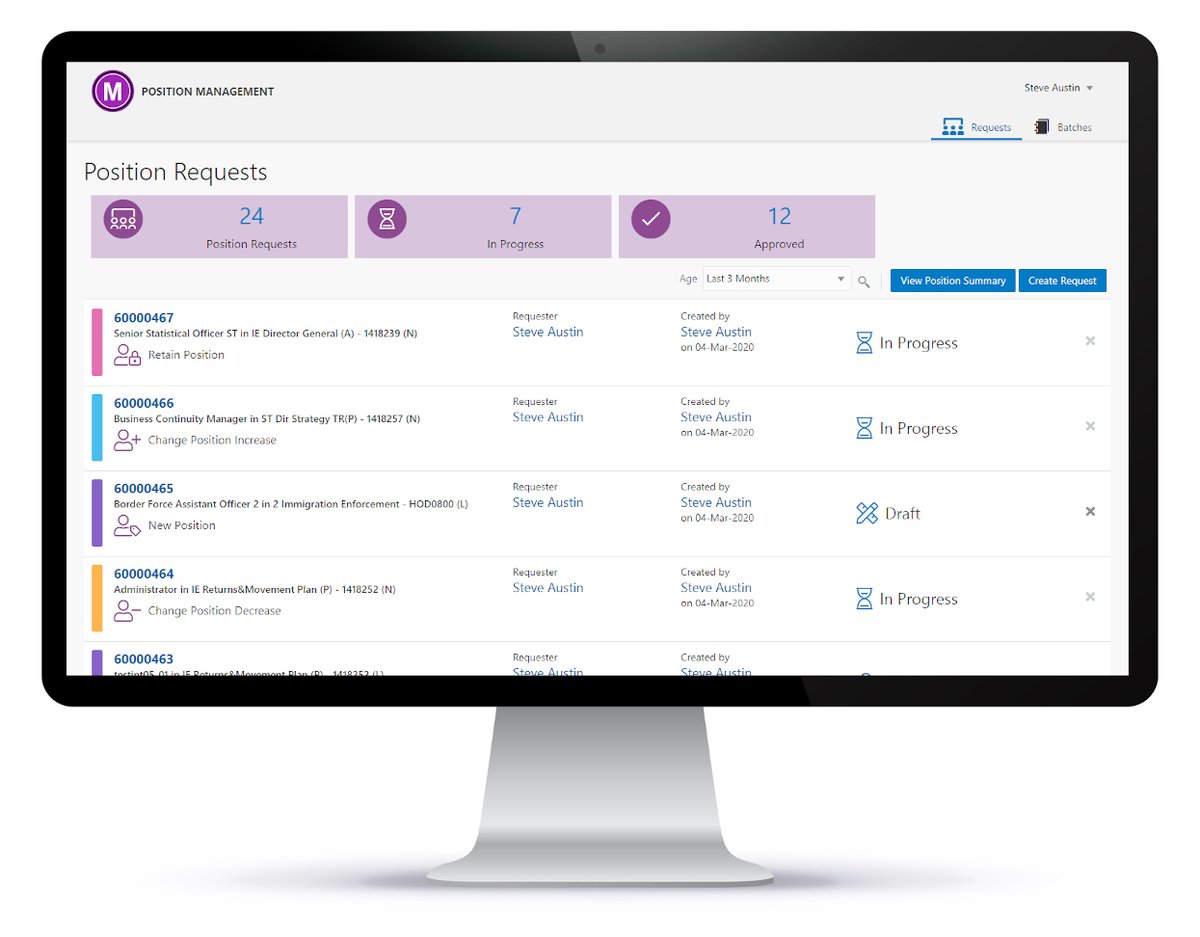
Task: Open request 60000464
Action: click(x=144, y=574)
